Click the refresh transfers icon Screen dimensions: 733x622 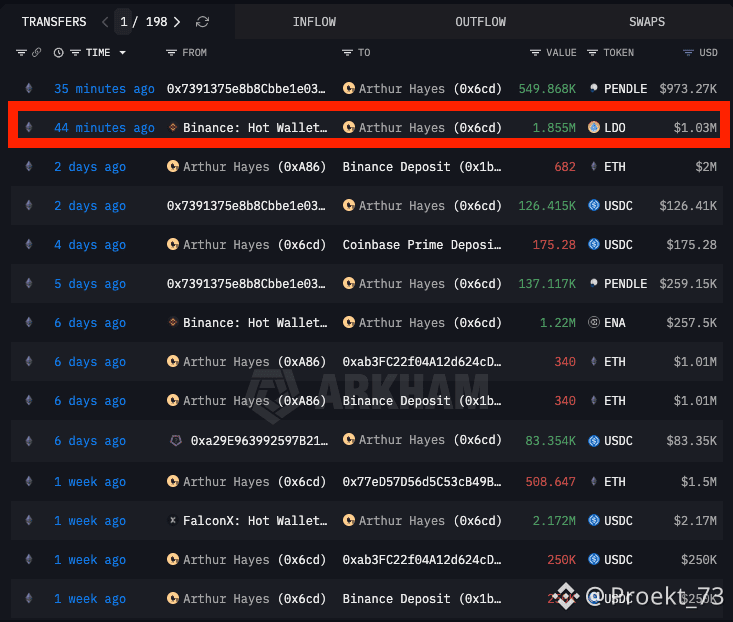tap(203, 21)
